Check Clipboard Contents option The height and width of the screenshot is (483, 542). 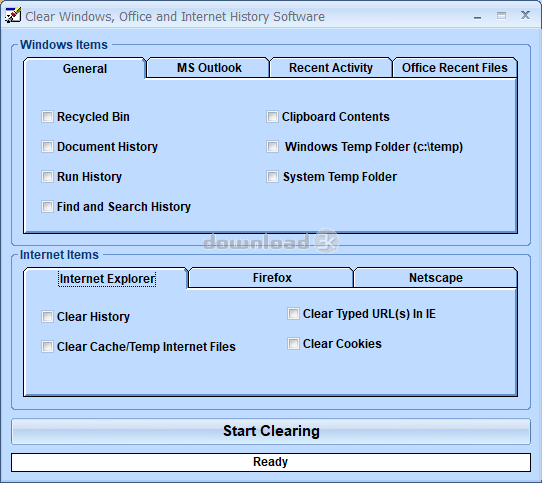tap(272, 117)
